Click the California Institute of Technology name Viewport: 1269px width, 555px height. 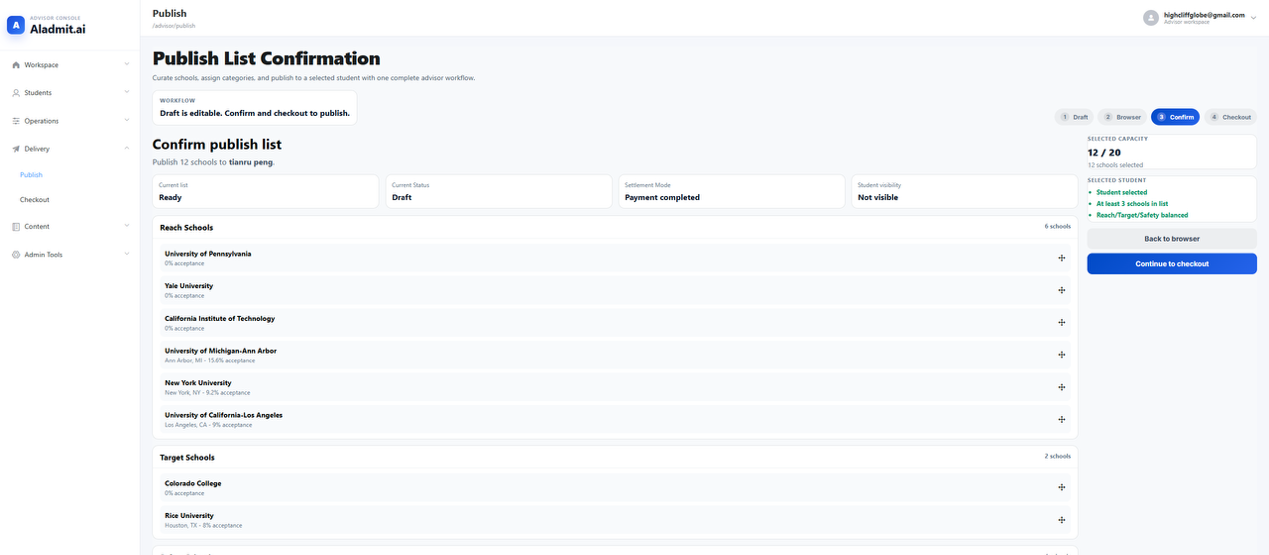click(x=220, y=319)
